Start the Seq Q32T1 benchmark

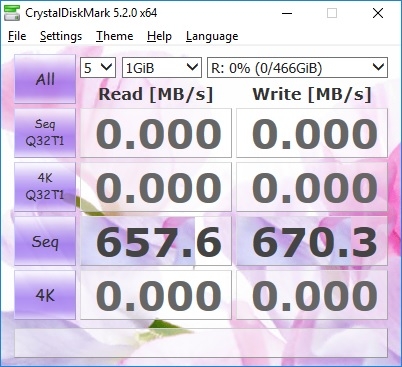[x=45, y=133]
